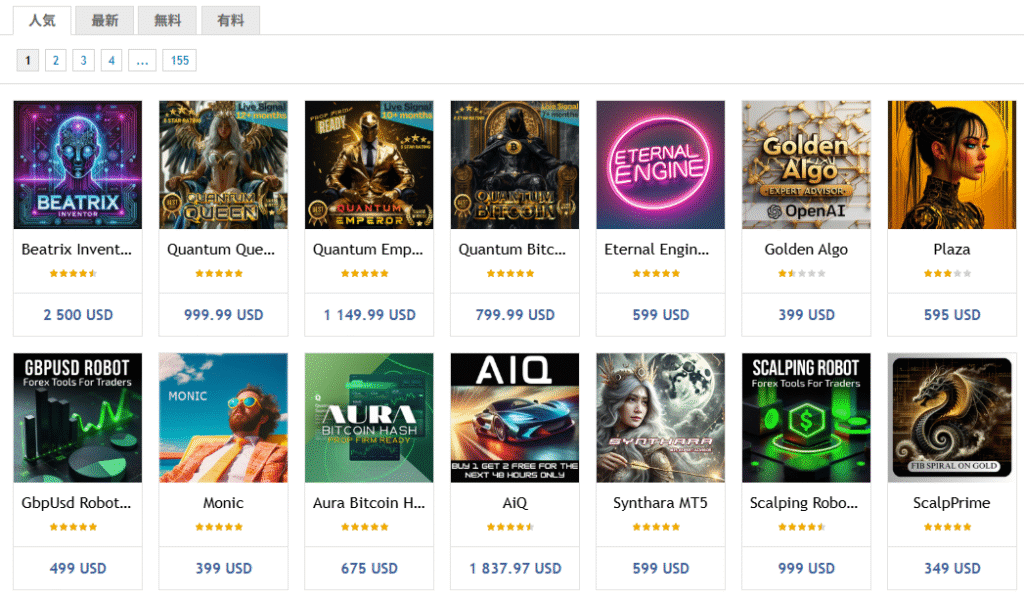Click the Quantum Queen product image
The height and width of the screenshot is (601, 1024).
pyautogui.click(x=223, y=165)
